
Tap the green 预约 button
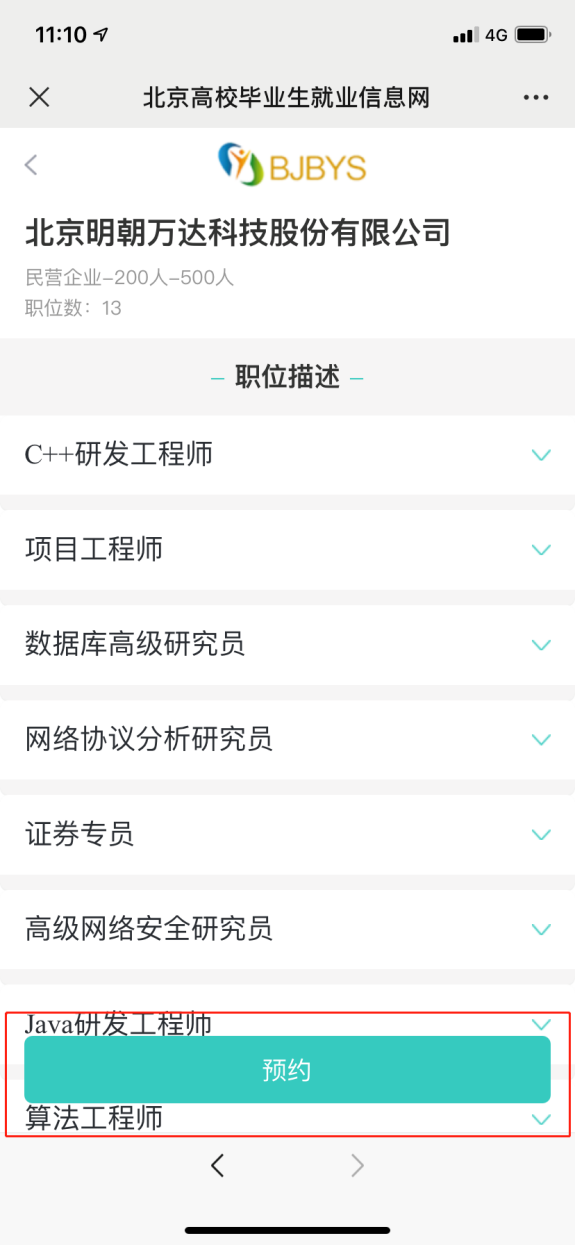[287, 1070]
